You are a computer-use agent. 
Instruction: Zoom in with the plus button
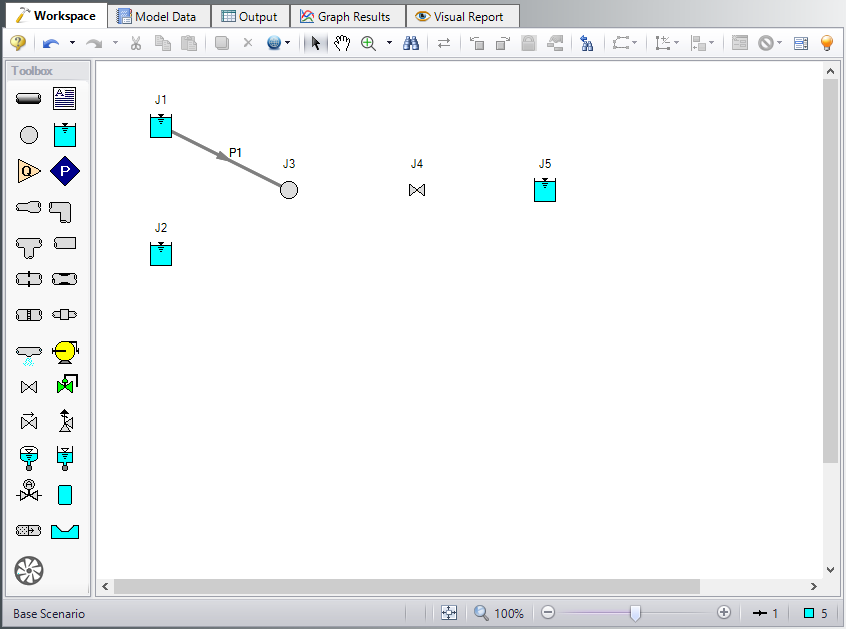(724, 612)
